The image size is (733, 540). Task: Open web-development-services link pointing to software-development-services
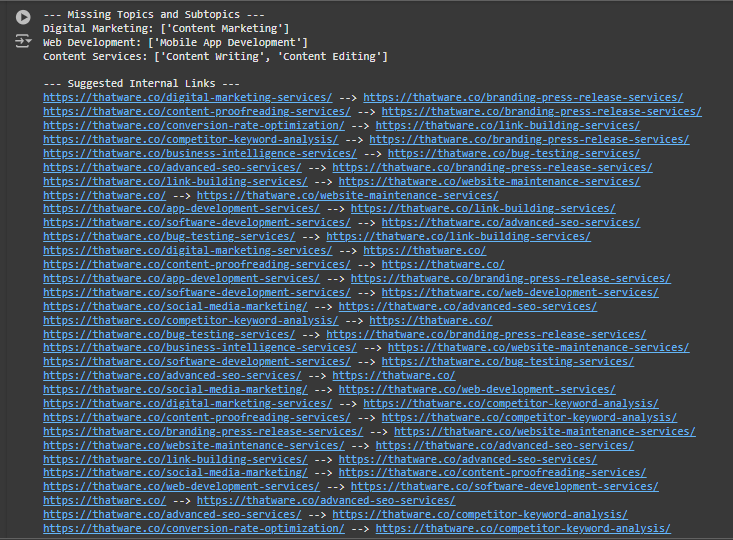(181, 487)
